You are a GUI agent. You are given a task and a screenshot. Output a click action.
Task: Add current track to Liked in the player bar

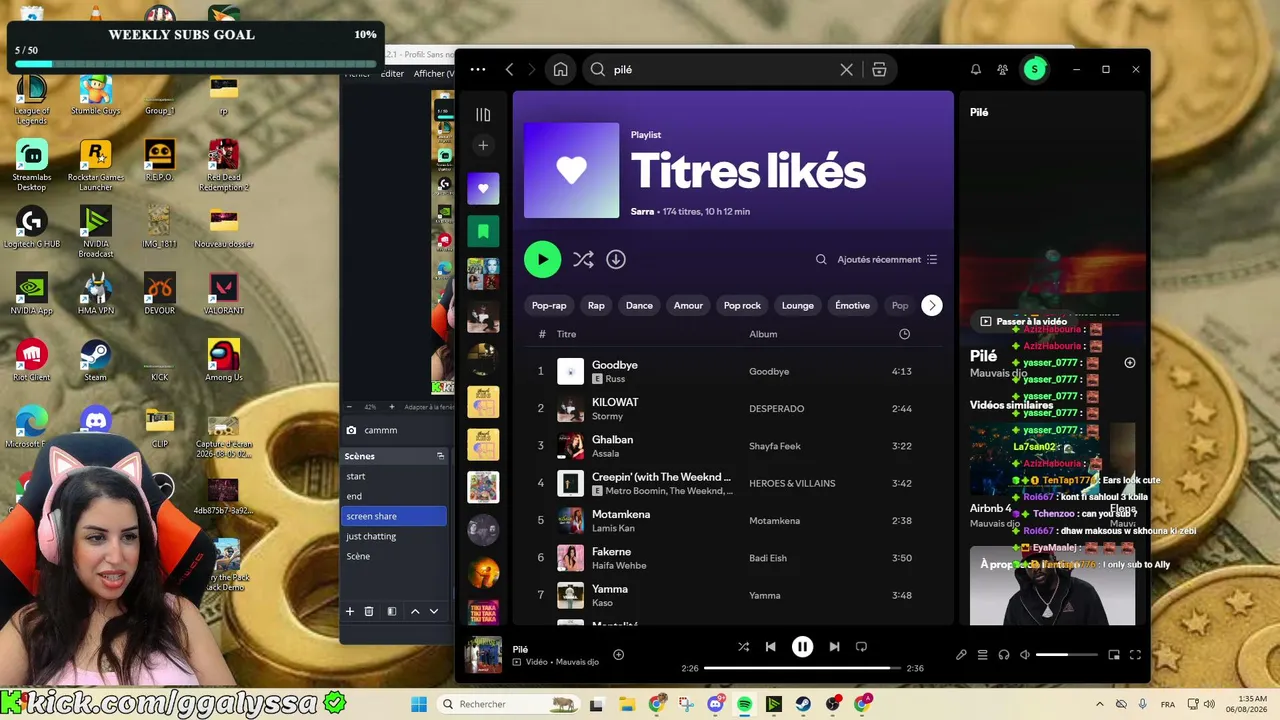pos(618,655)
